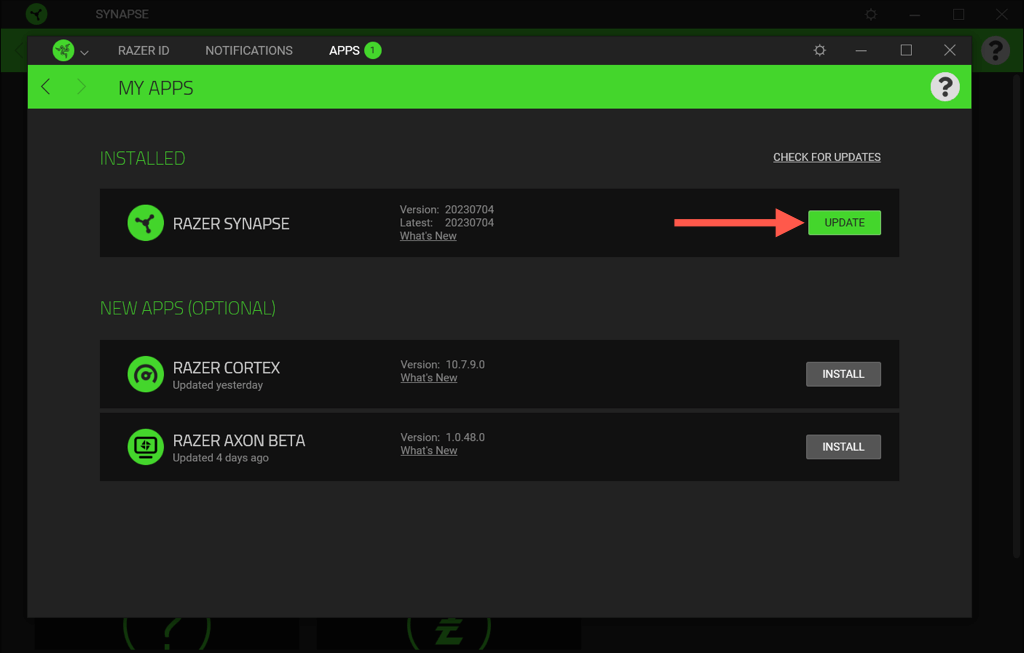Click CHECK FOR UPDATES link

click(827, 157)
